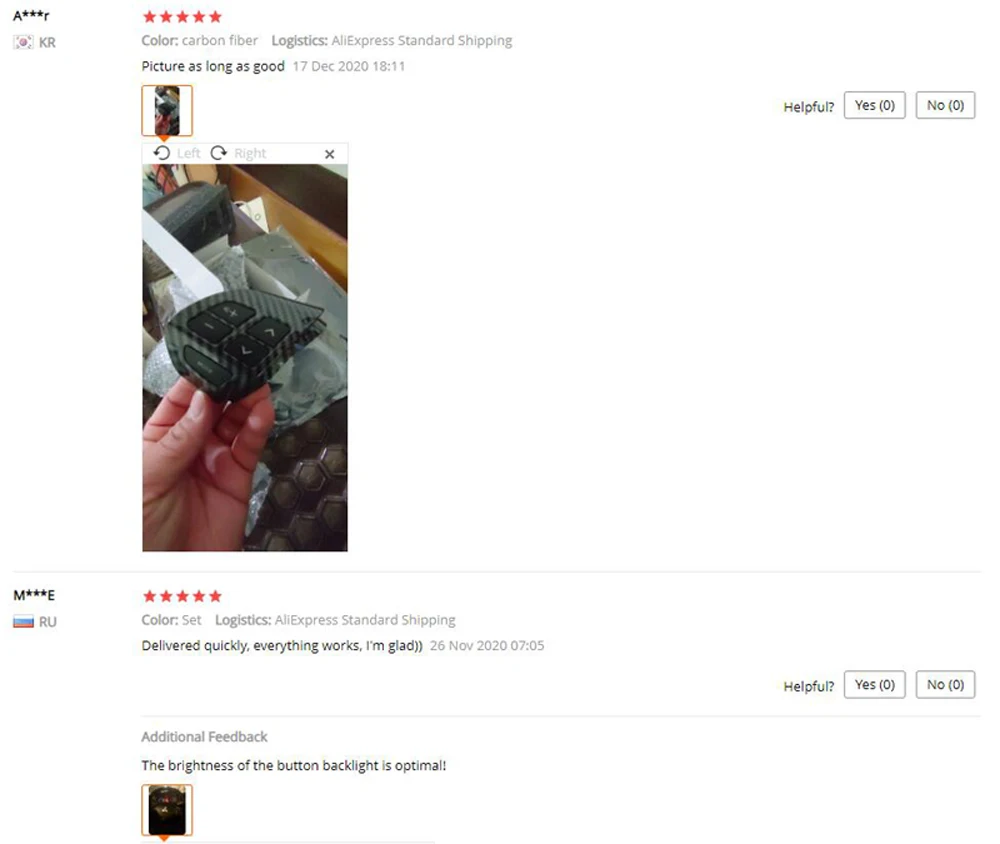
Task: Click reviewer name M***E
Action: click(x=34, y=595)
